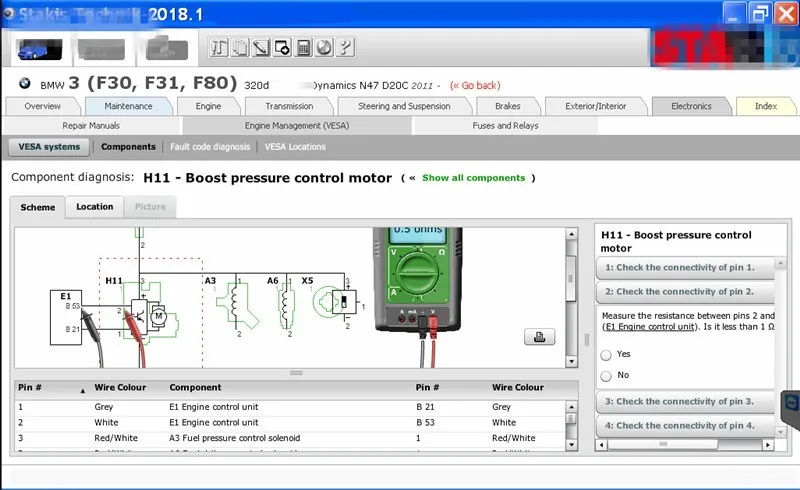Open the tools wrench toolbar icon
Image resolution: width=800 pixels, height=490 pixels.
218,47
